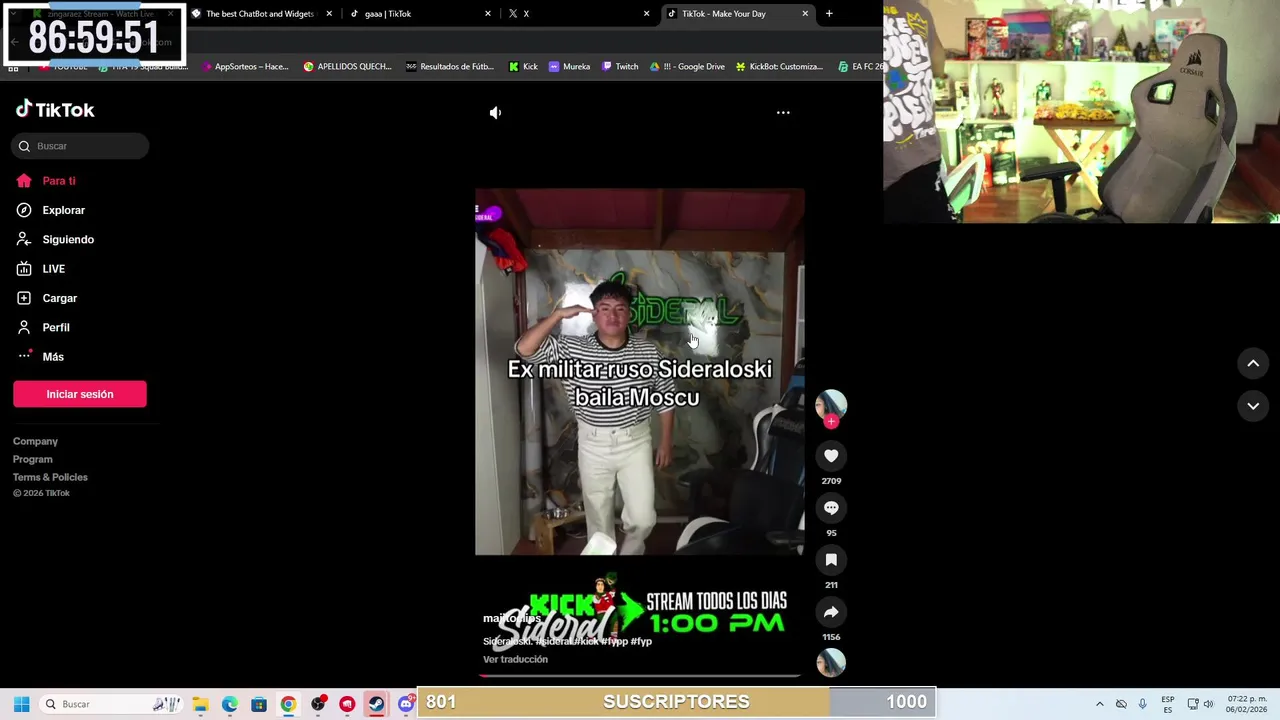Image resolution: width=1280 pixels, height=720 pixels.
Task: Focus the Buscar search field in TikTok
Action: coord(81,146)
